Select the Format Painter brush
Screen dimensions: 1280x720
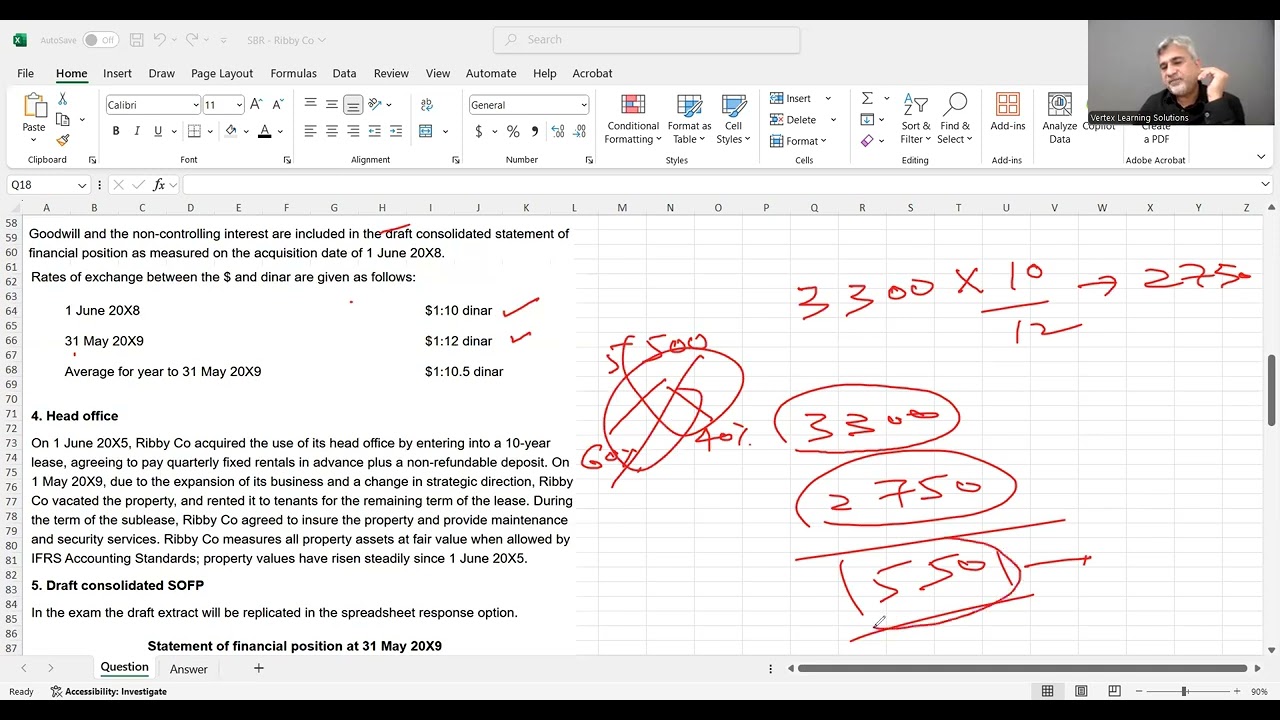62,140
